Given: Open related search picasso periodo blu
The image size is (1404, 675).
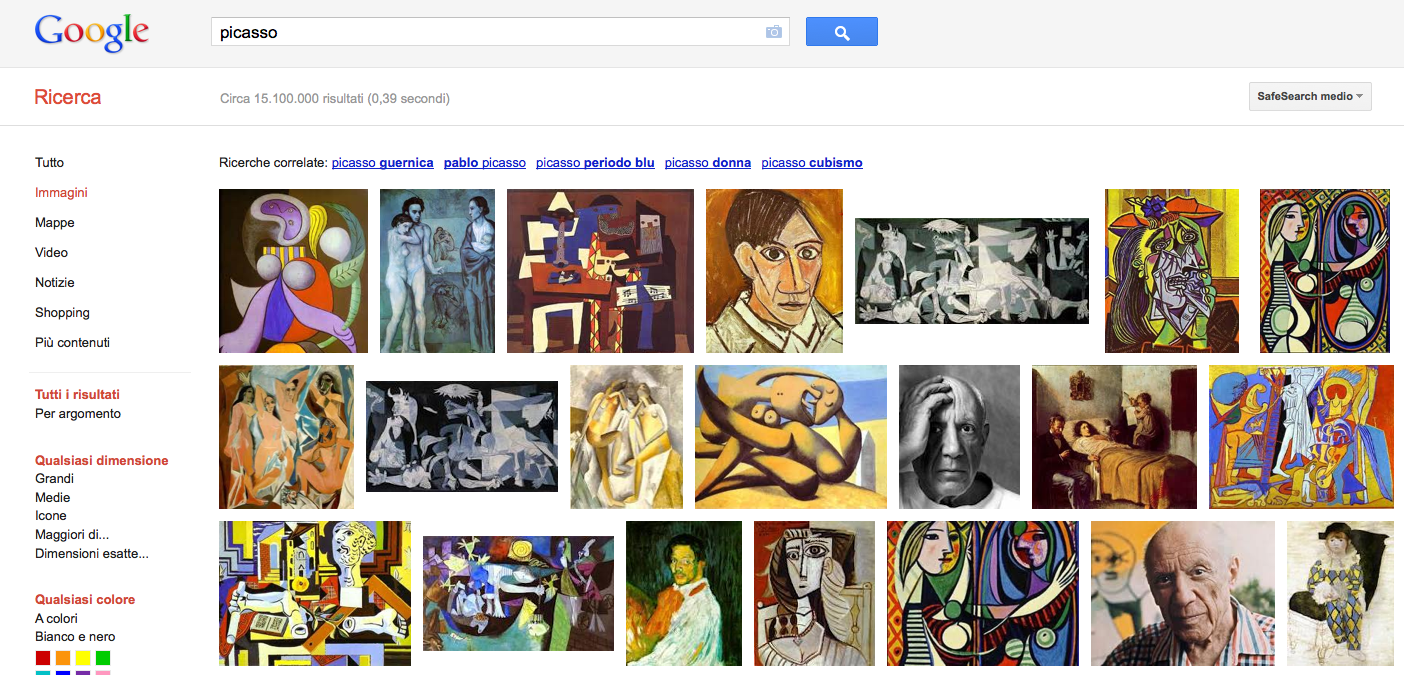Looking at the screenshot, I should 595,163.
